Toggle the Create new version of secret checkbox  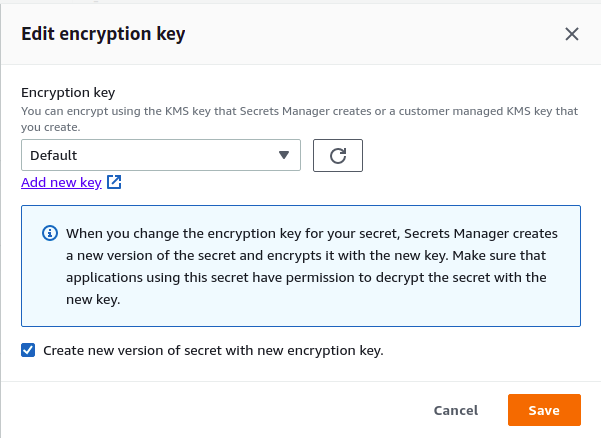28,351
